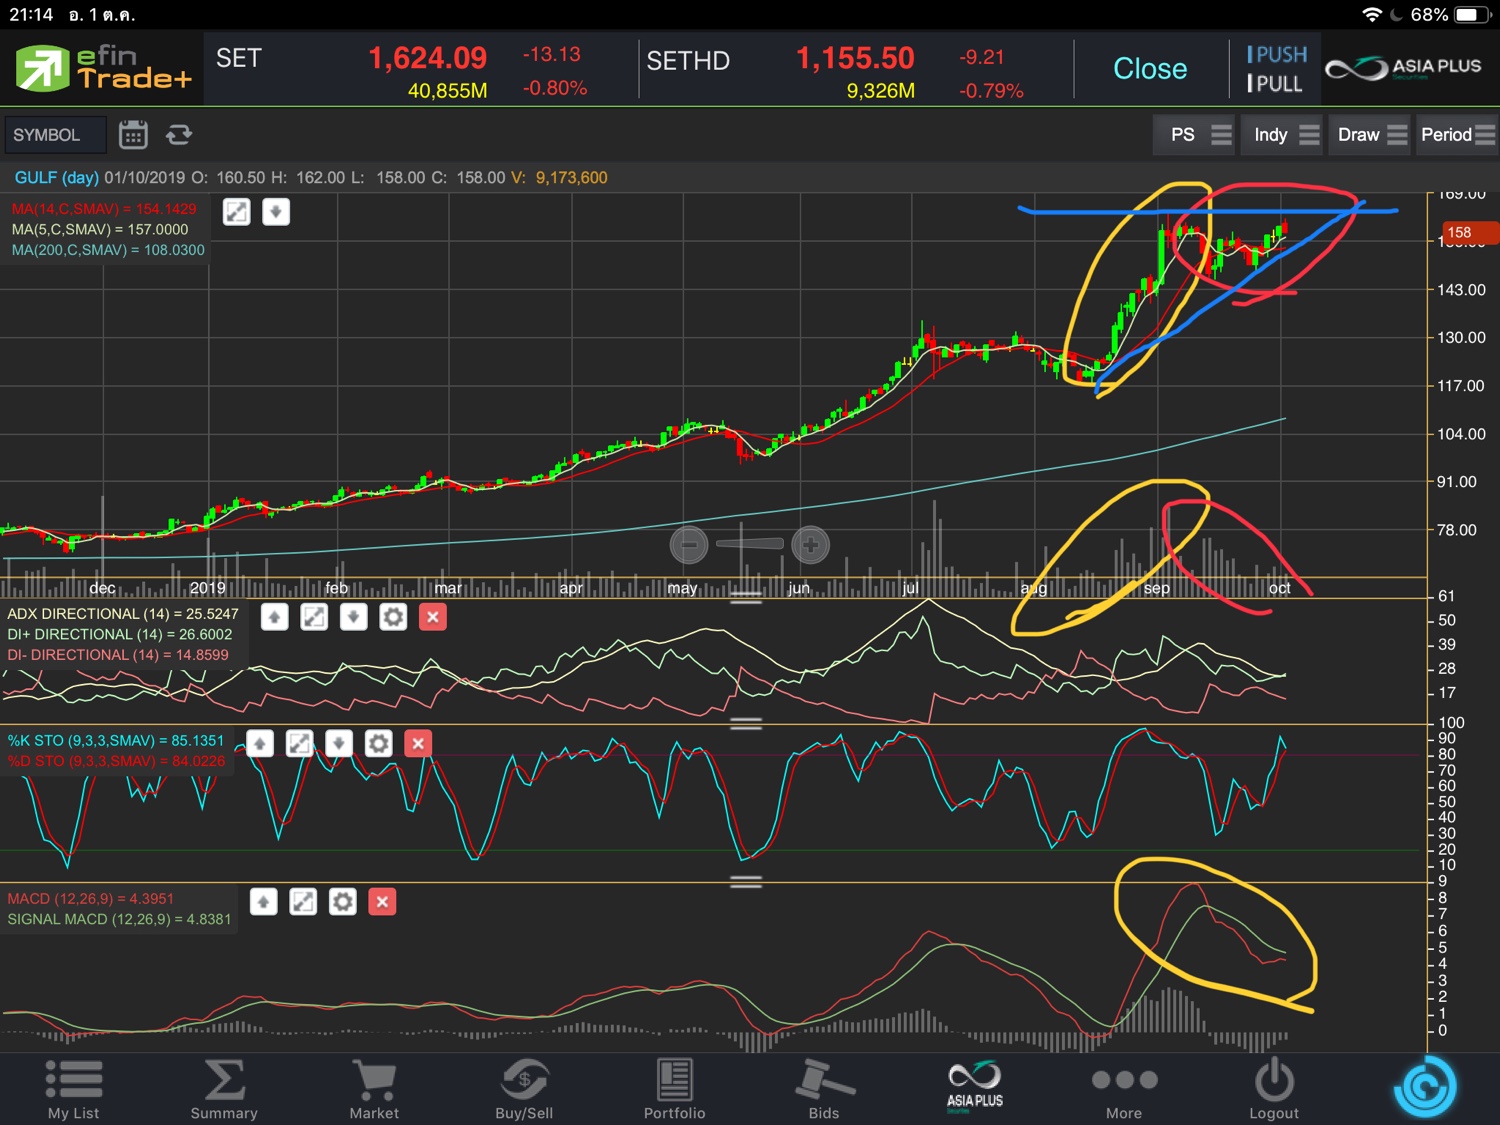Open the Bids tab
The height and width of the screenshot is (1125, 1500).
click(x=824, y=1089)
